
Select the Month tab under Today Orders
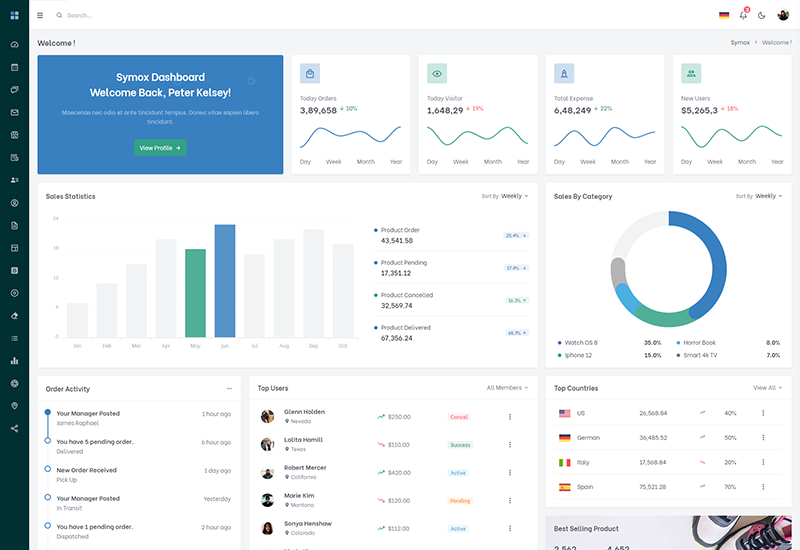[365, 161]
